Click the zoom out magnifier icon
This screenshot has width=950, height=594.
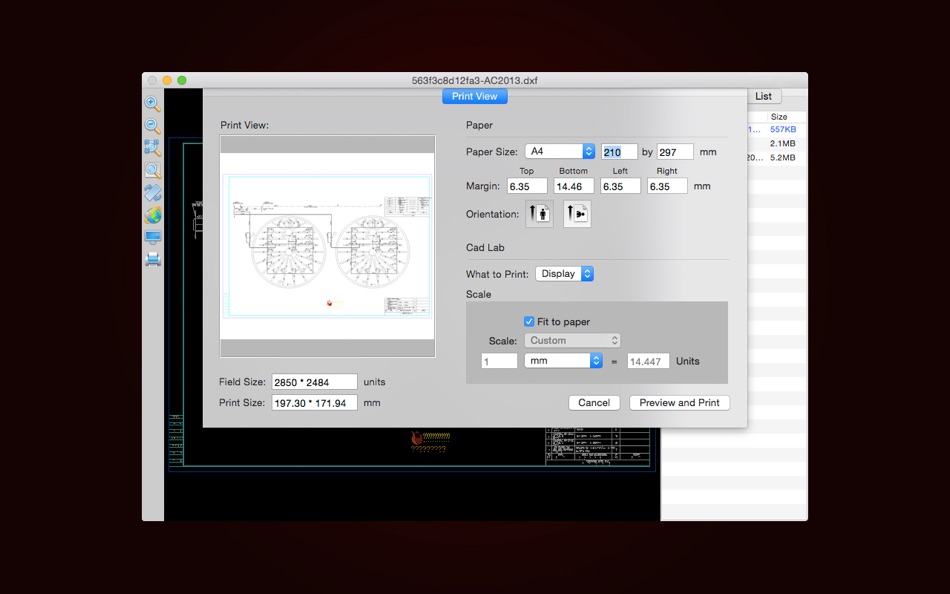152,126
